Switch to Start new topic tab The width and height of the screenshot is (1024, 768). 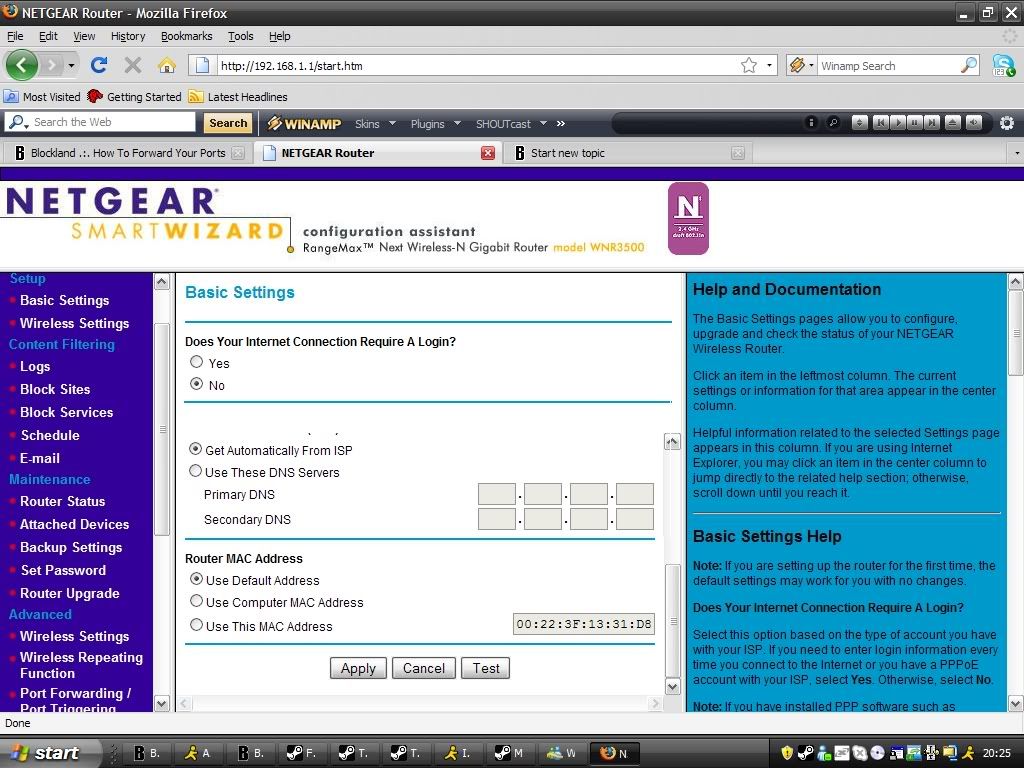tap(628, 153)
